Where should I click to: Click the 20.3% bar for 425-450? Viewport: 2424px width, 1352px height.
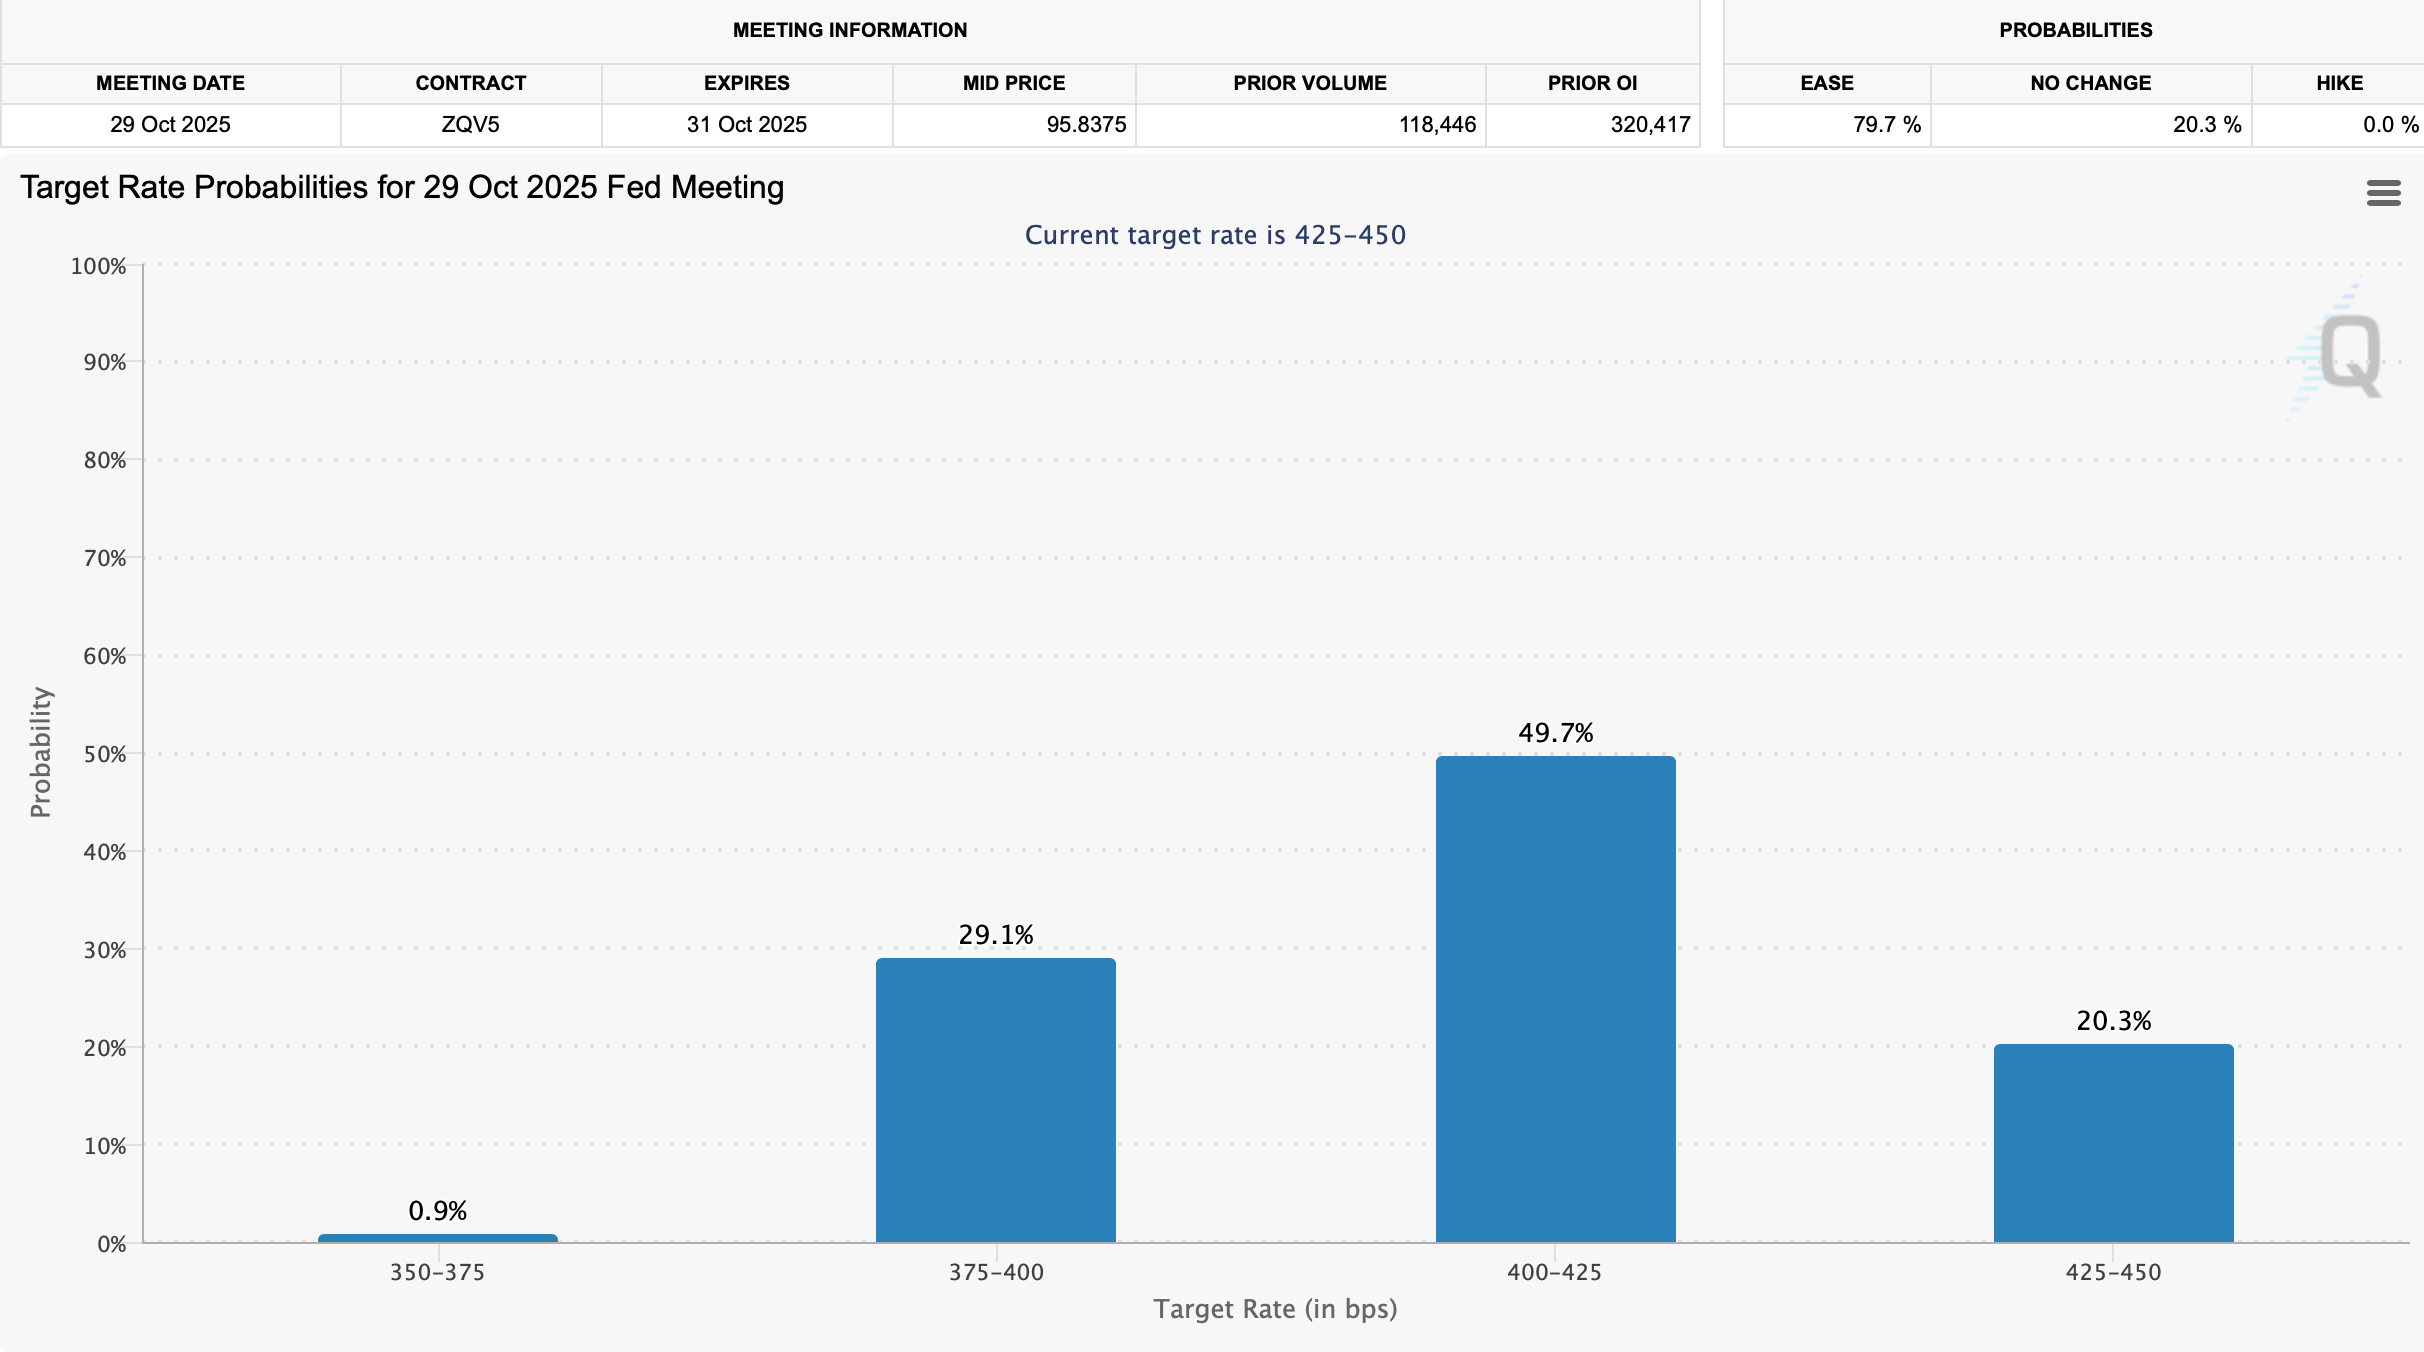2113,1143
